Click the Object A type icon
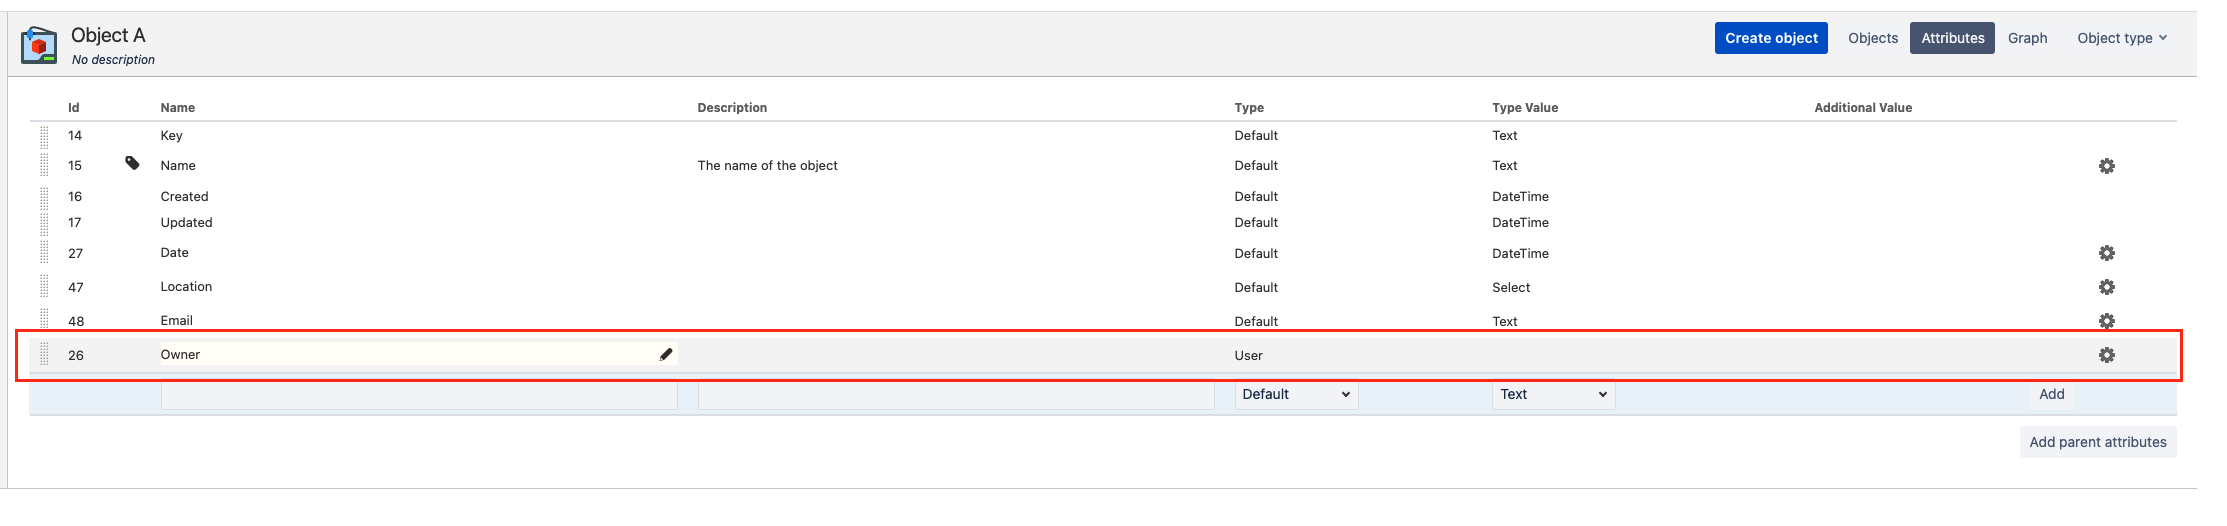Image resolution: width=2227 pixels, height=526 pixels. 39,45
